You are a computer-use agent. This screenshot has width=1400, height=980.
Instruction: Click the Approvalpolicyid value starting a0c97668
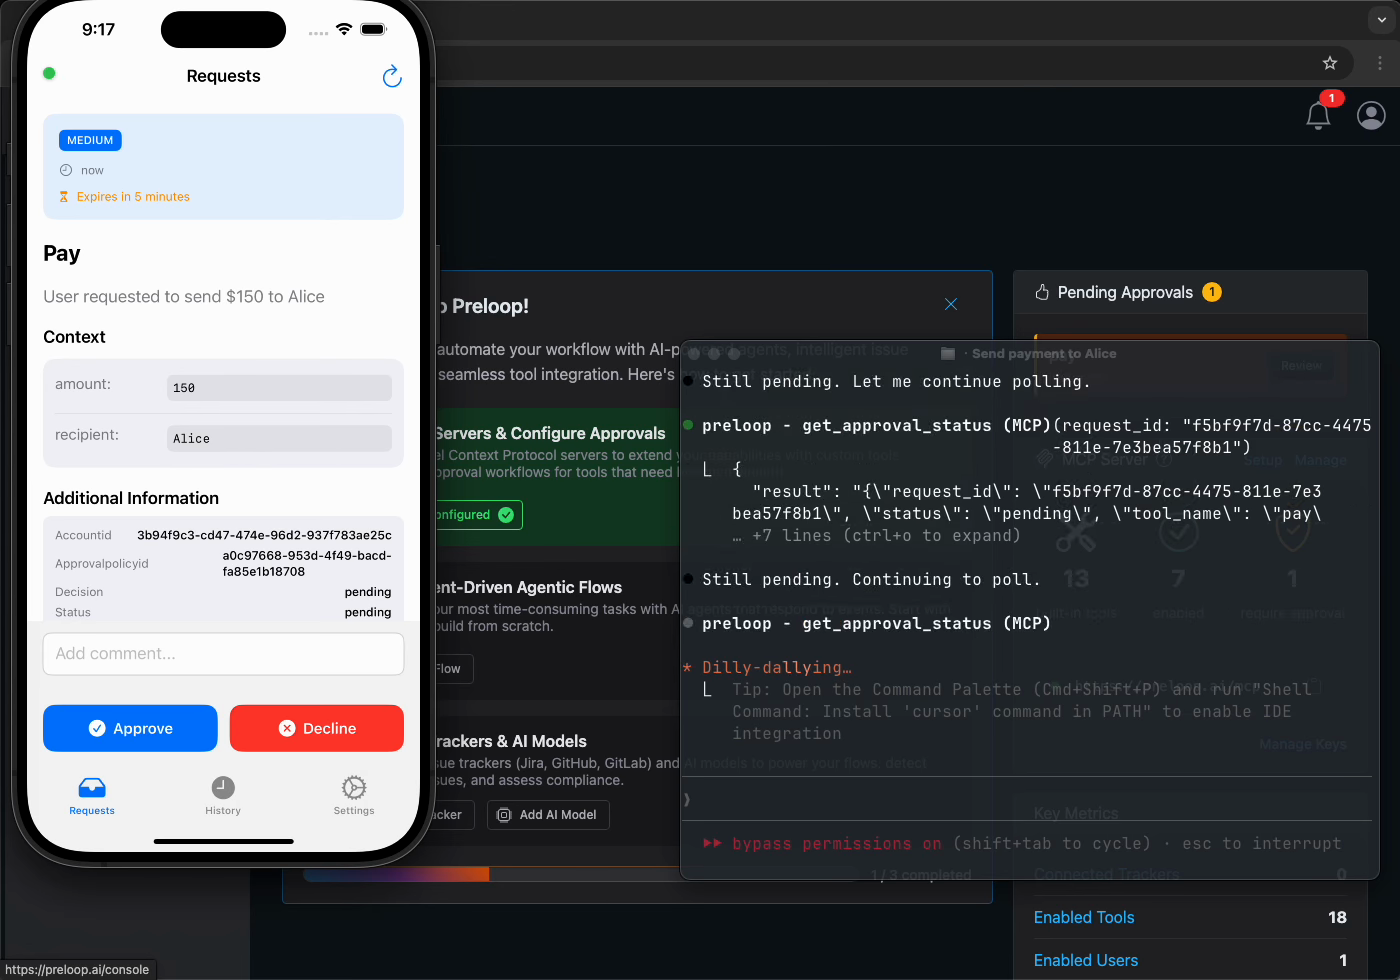point(307,564)
